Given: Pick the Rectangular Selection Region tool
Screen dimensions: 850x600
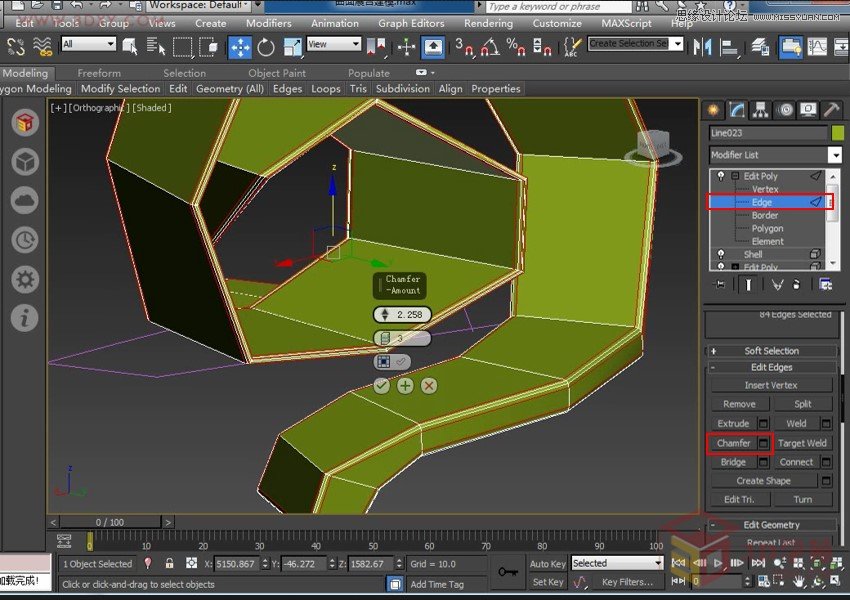Looking at the screenshot, I should click(x=183, y=47).
